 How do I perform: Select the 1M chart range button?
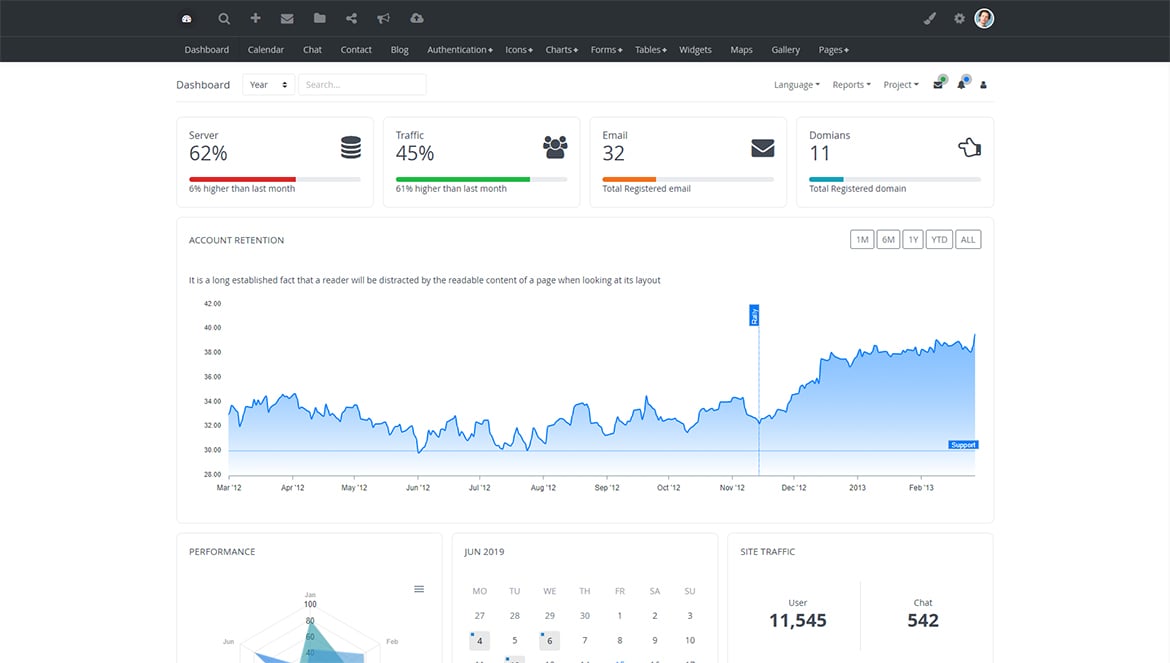click(x=862, y=239)
